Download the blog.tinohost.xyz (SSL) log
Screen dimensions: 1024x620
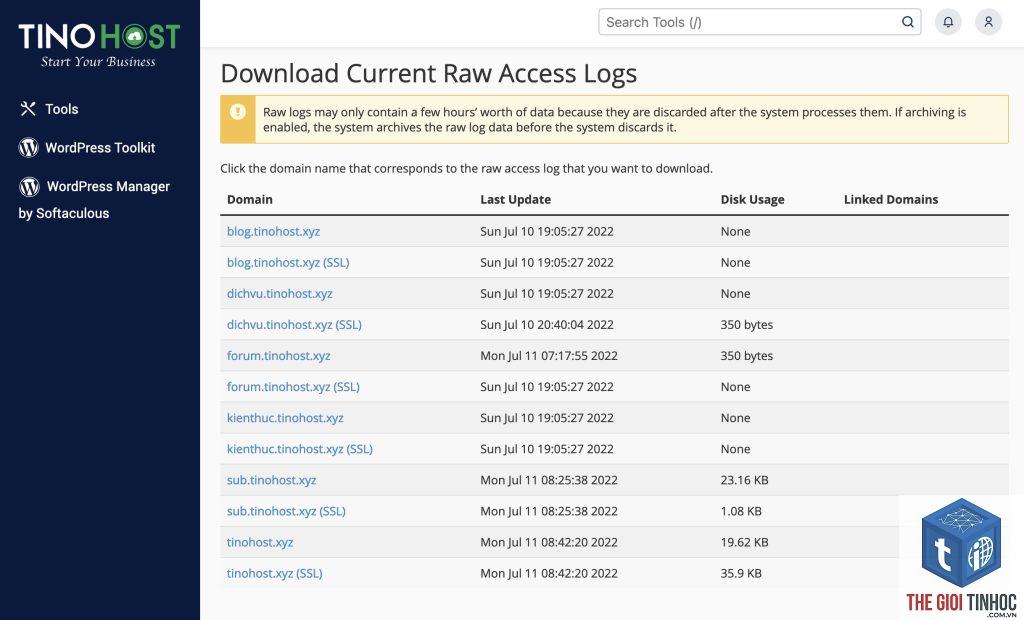point(288,263)
